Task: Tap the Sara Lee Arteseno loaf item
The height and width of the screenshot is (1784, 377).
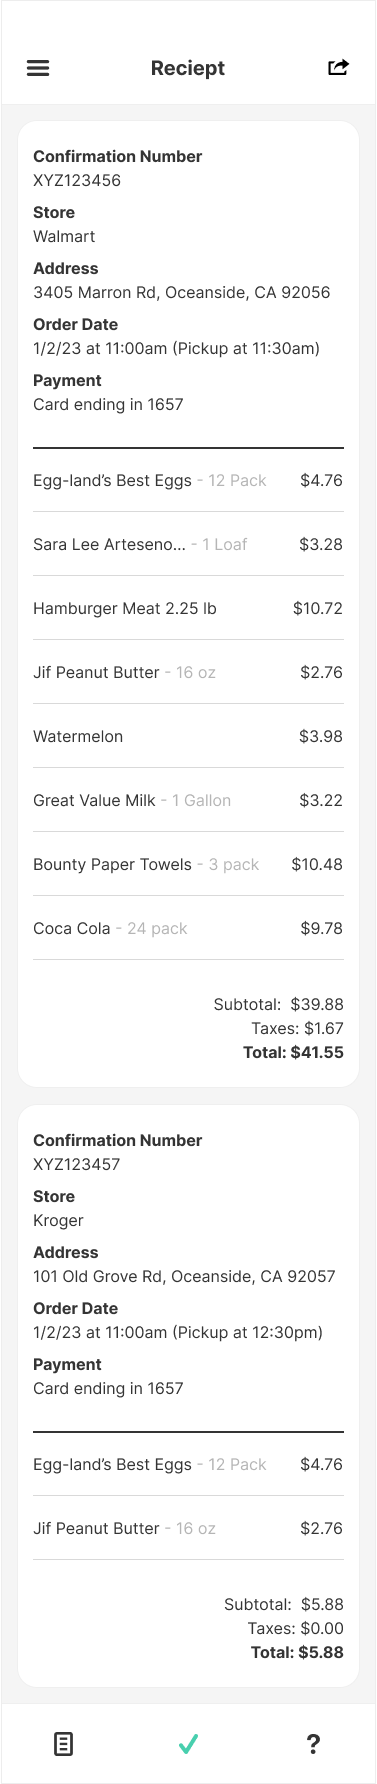Action: point(188,544)
